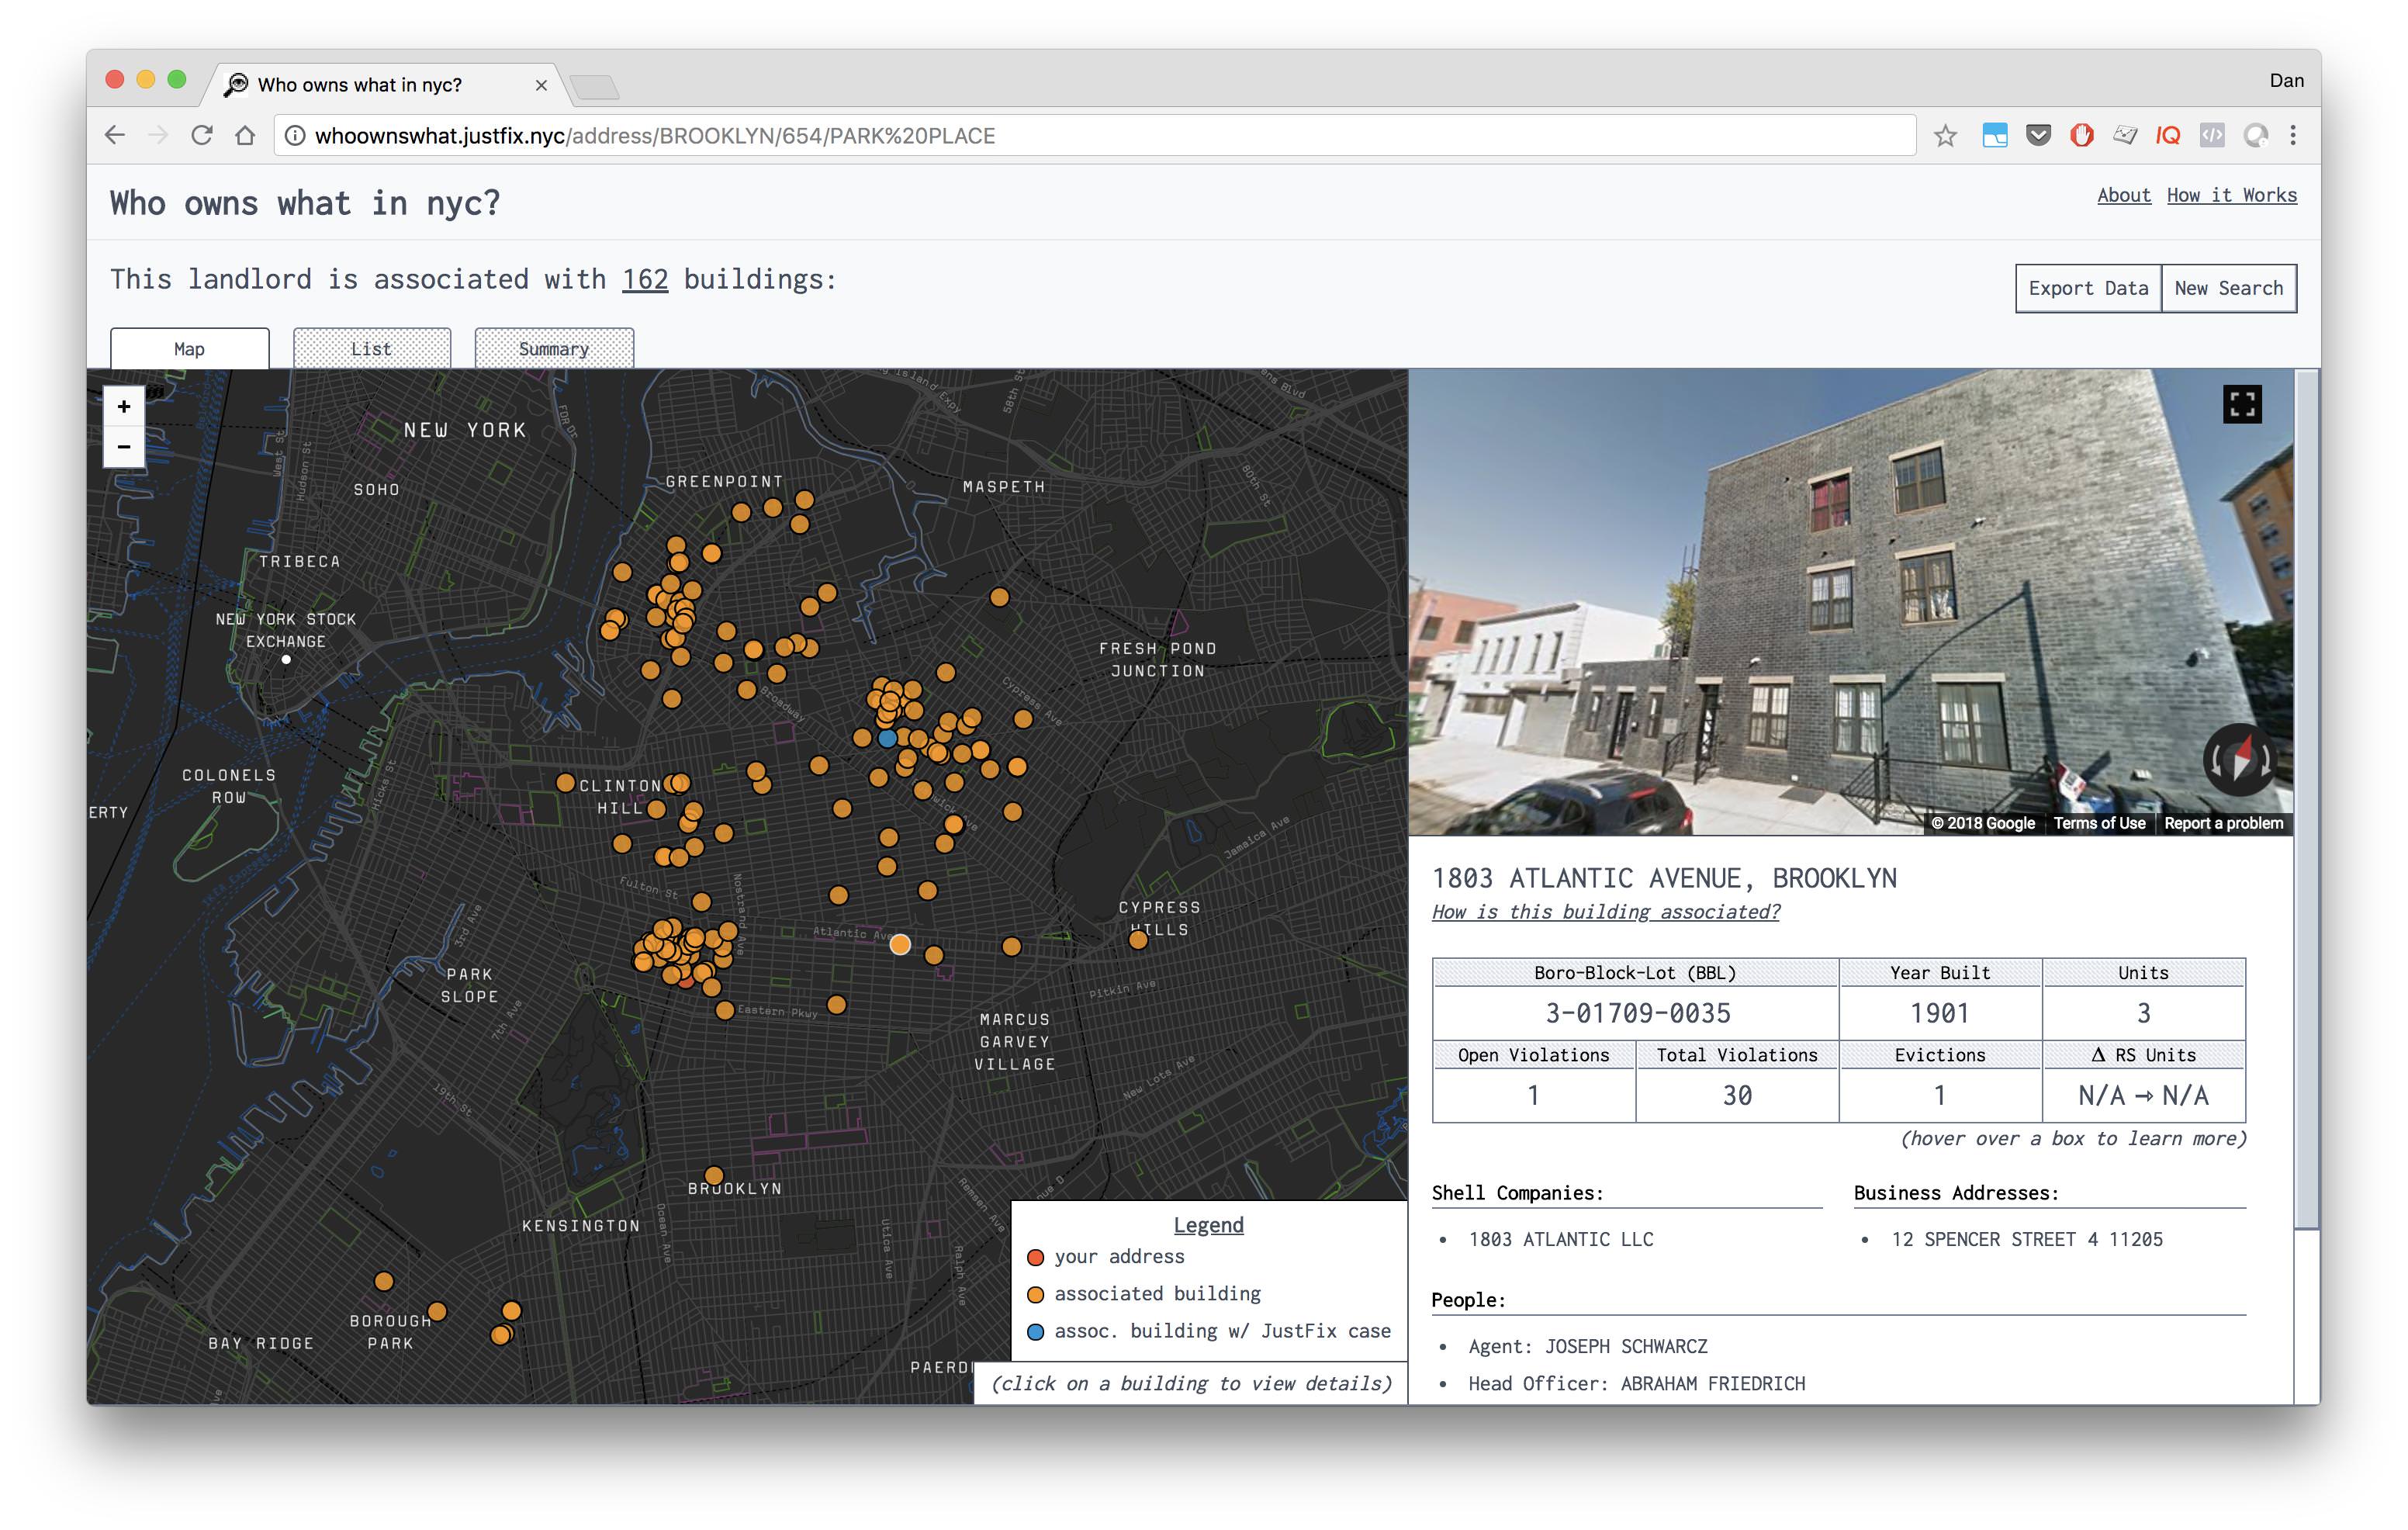Click the Export Data button

click(x=2088, y=288)
